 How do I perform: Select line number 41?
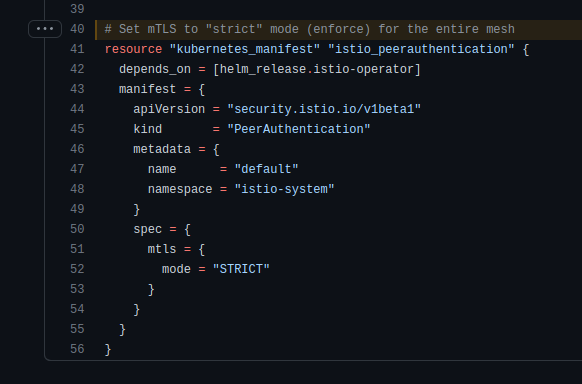pyautogui.click(x=77, y=49)
